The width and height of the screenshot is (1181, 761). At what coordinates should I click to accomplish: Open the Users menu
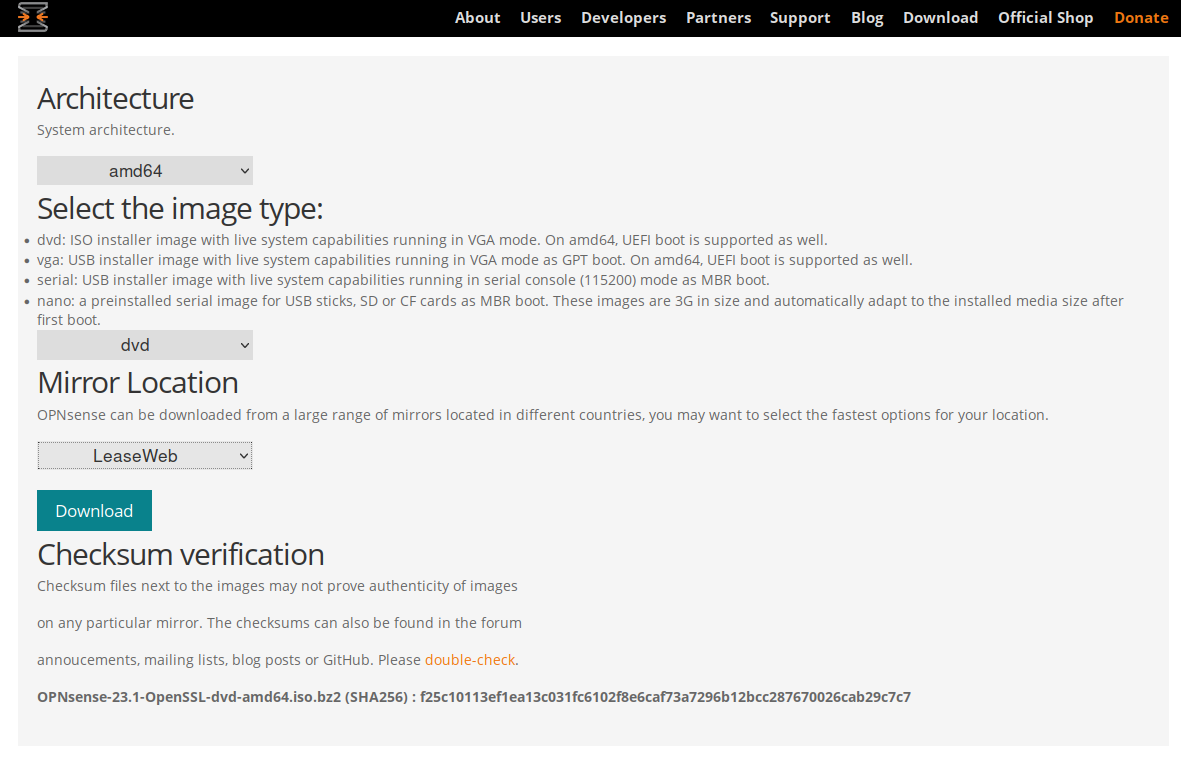pyautogui.click(x=540, y=17)
